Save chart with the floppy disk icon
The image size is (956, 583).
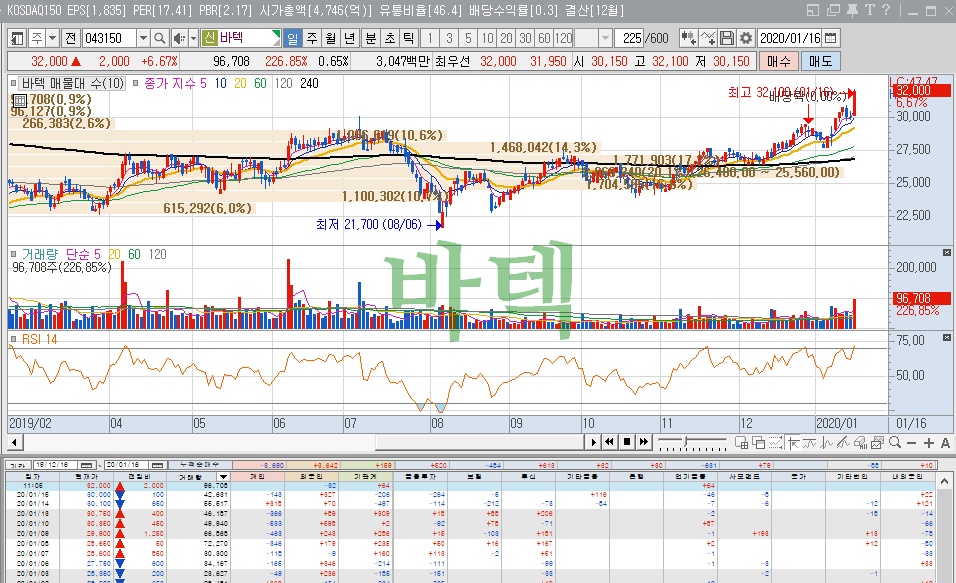pos(727,38)
